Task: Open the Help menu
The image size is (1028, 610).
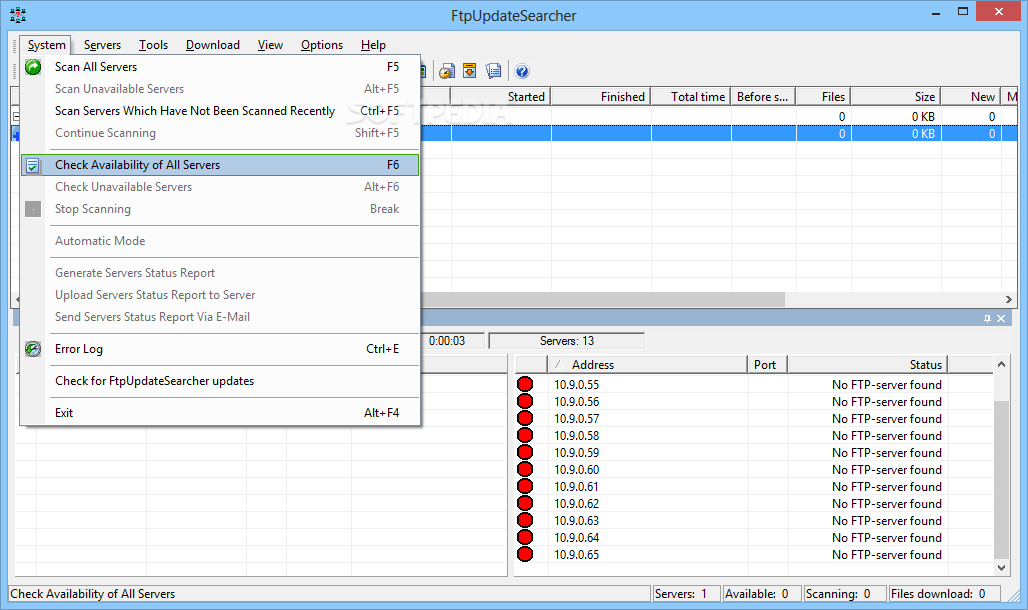Action: (x=373, y=45)
